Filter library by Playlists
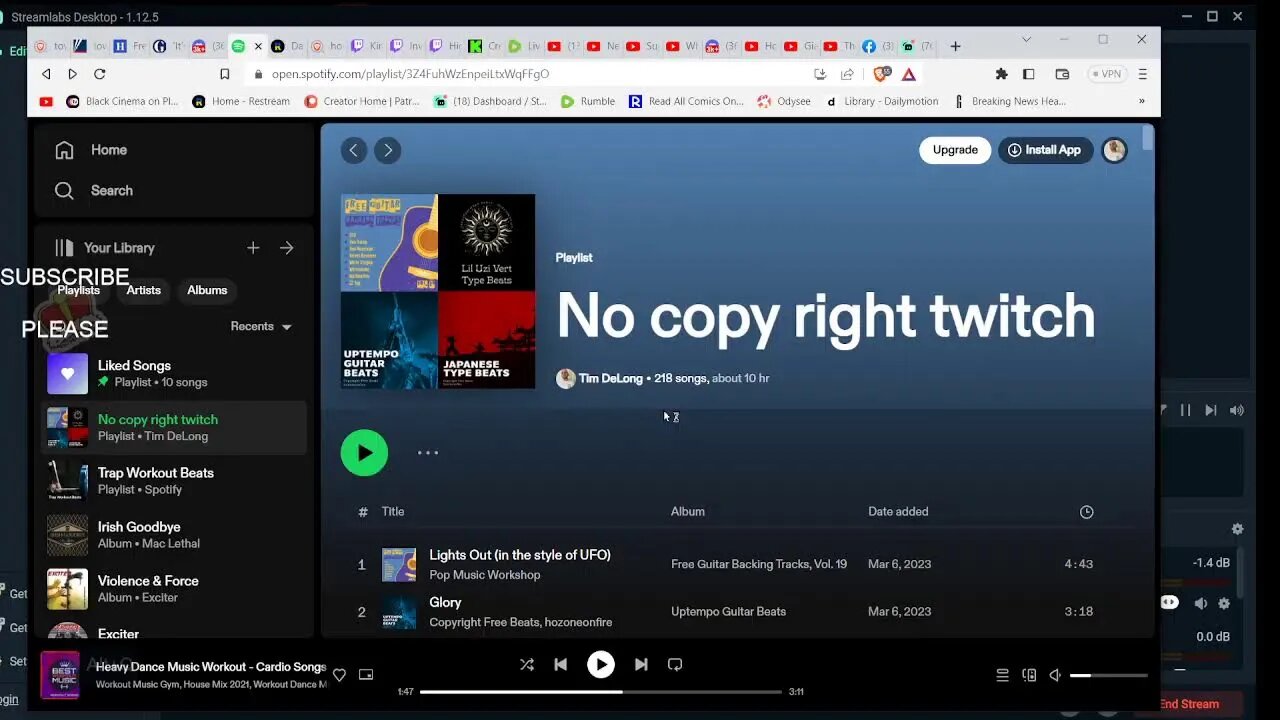The height and width of the screenshot is (720, 1280). click(78, 290)
